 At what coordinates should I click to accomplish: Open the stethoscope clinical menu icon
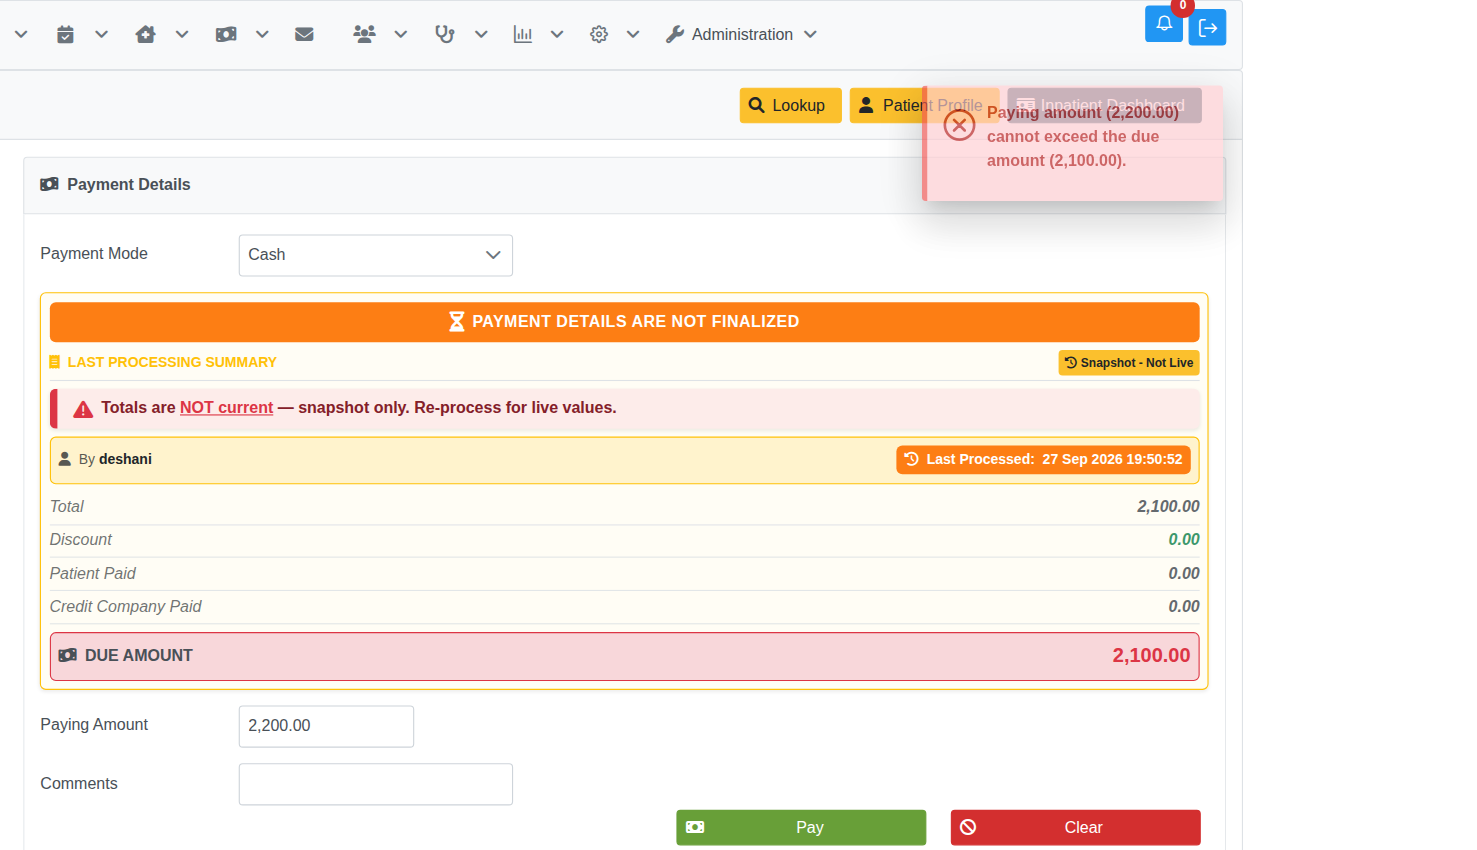[445, 34]
